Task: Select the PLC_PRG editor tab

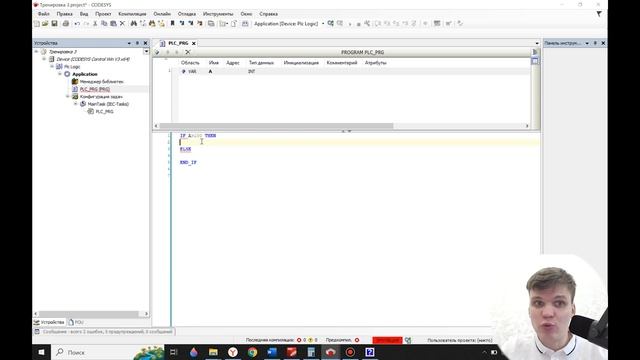Action: (178, 43)
